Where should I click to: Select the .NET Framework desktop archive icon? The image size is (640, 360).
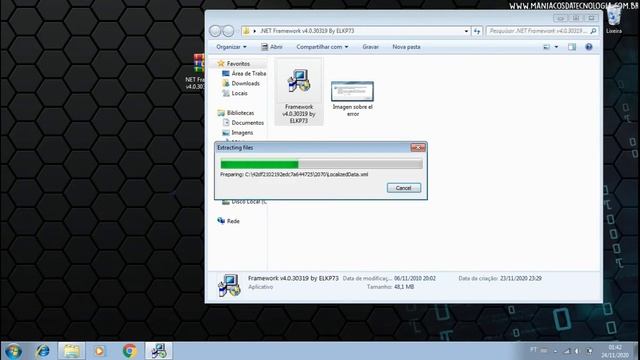[196, 72]
